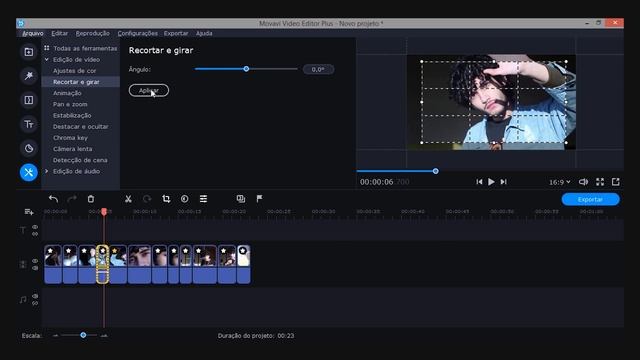Open the Transition wizard icon
640x360 pixels.
(x=241, y=199)
